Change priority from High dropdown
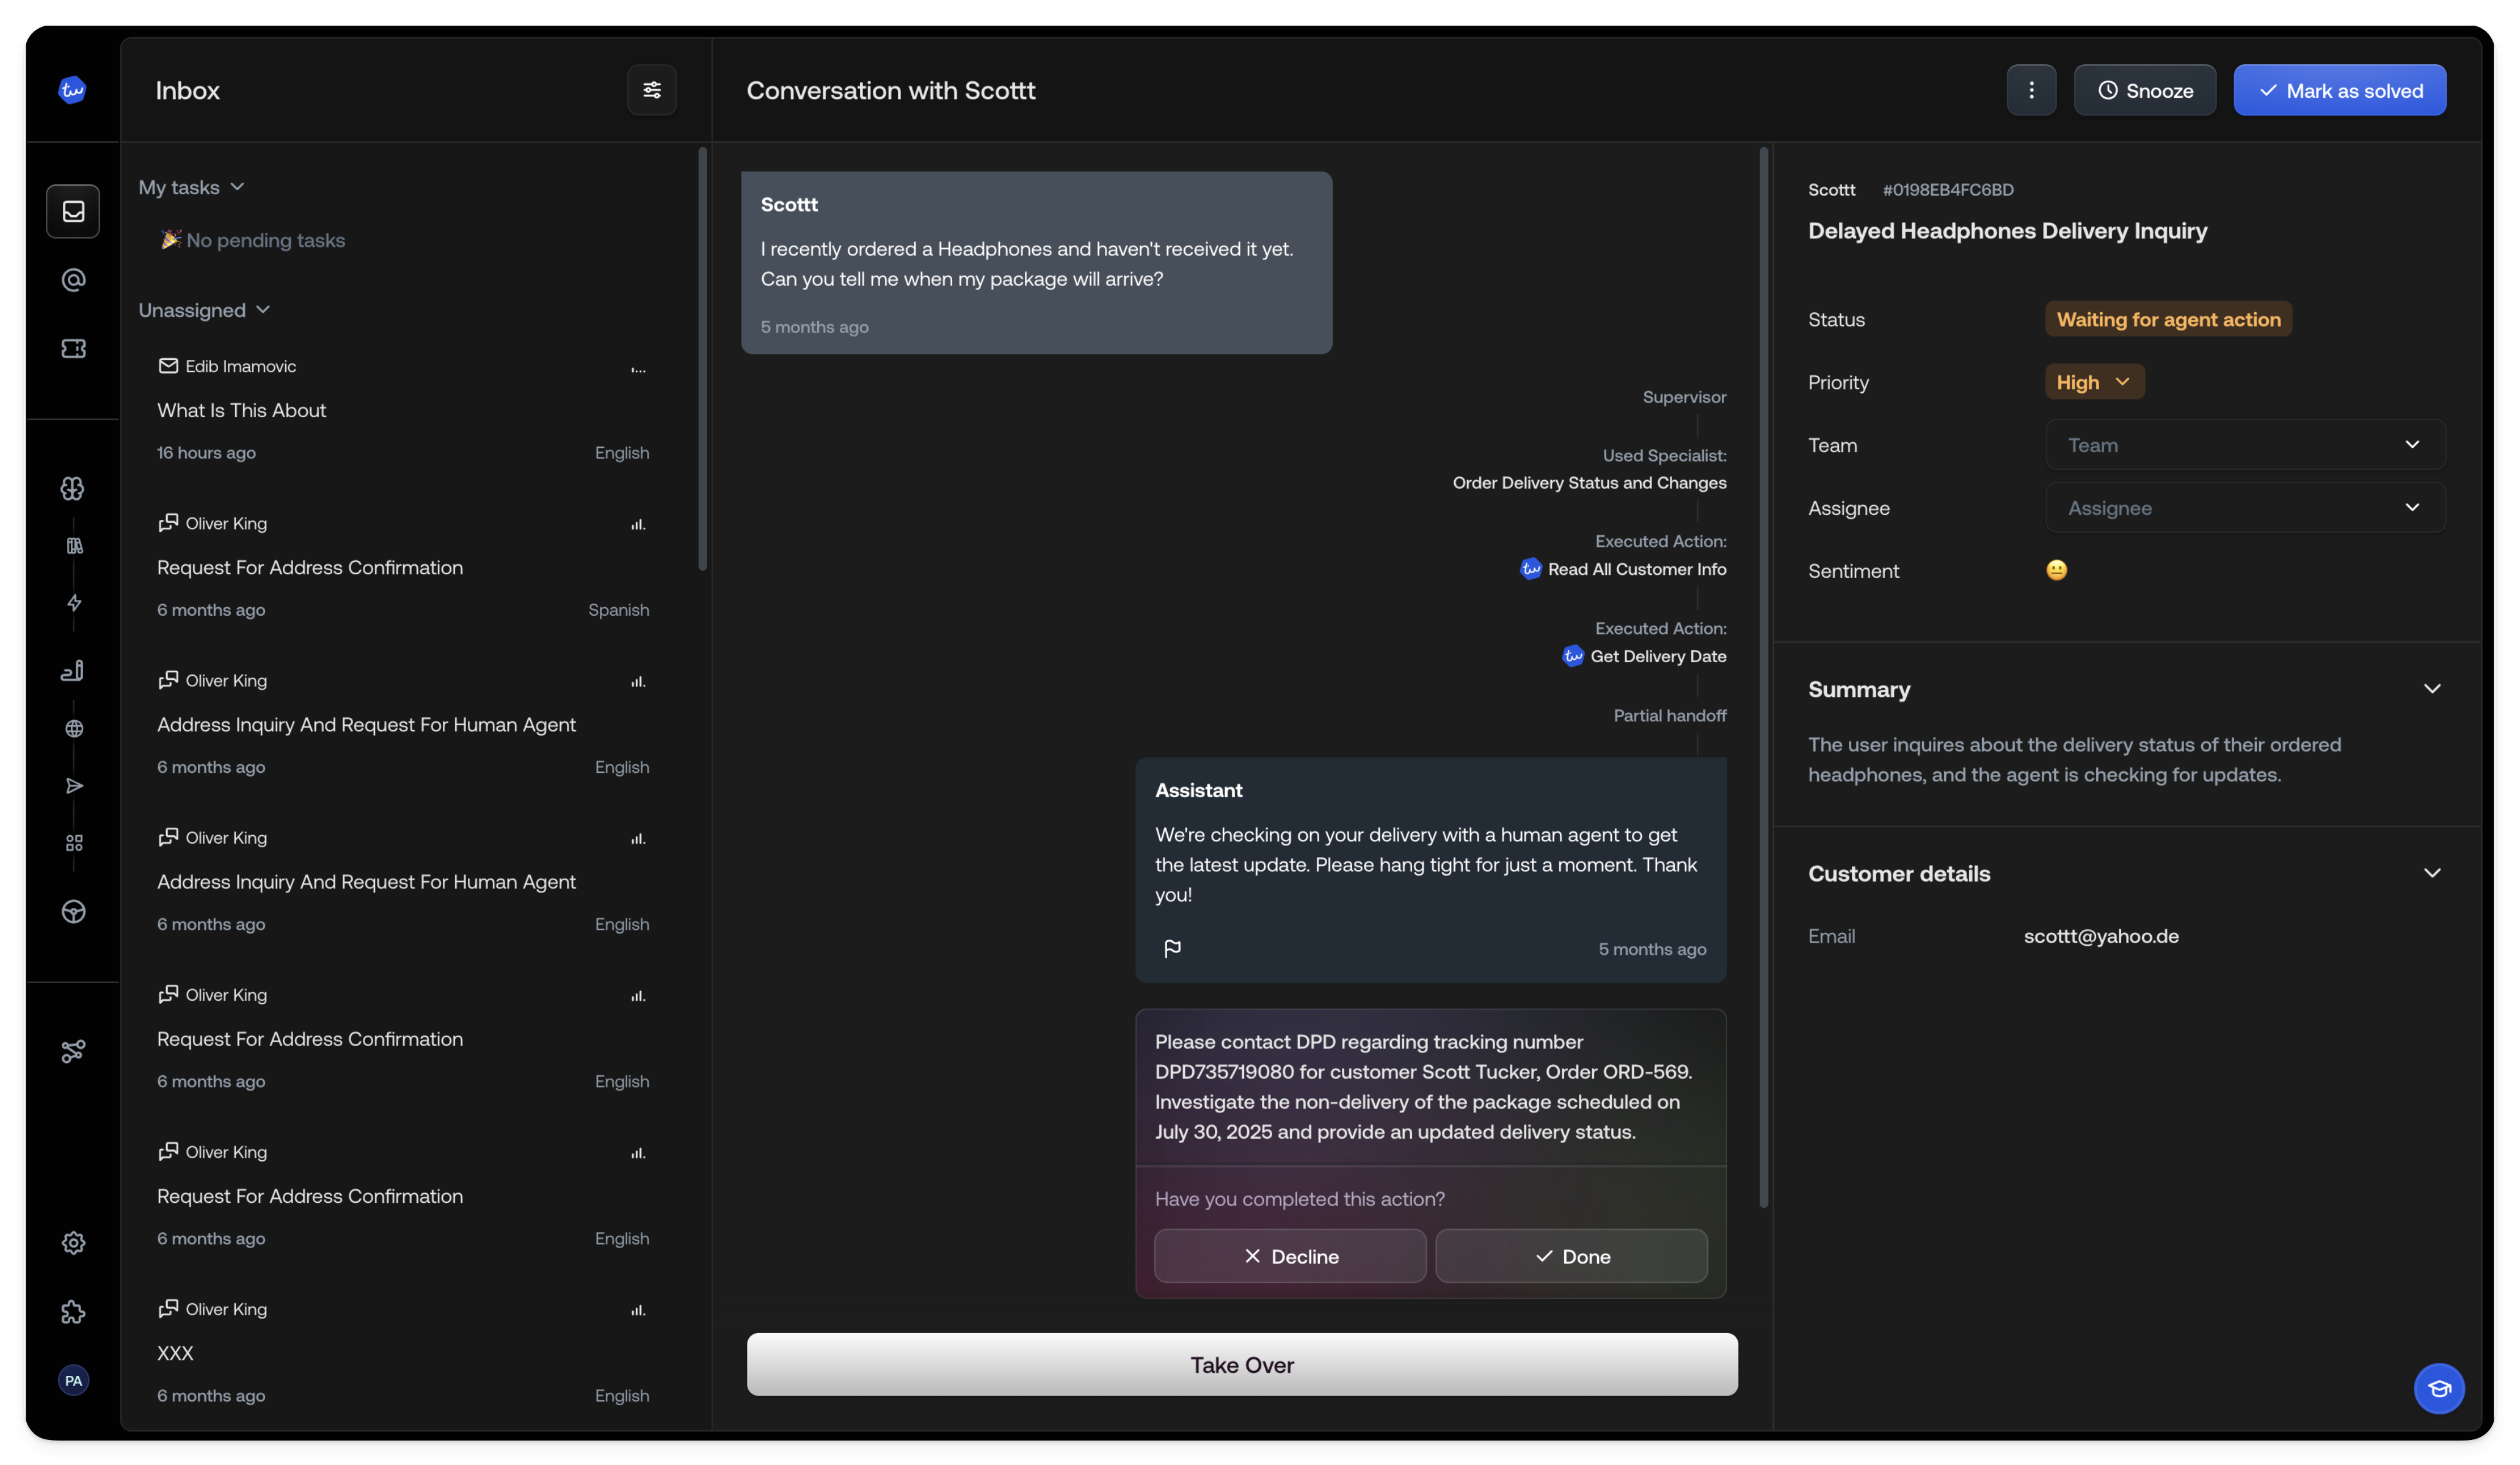The height and width of the screenshot is (1465, 2520). (x=2093, y=381)
